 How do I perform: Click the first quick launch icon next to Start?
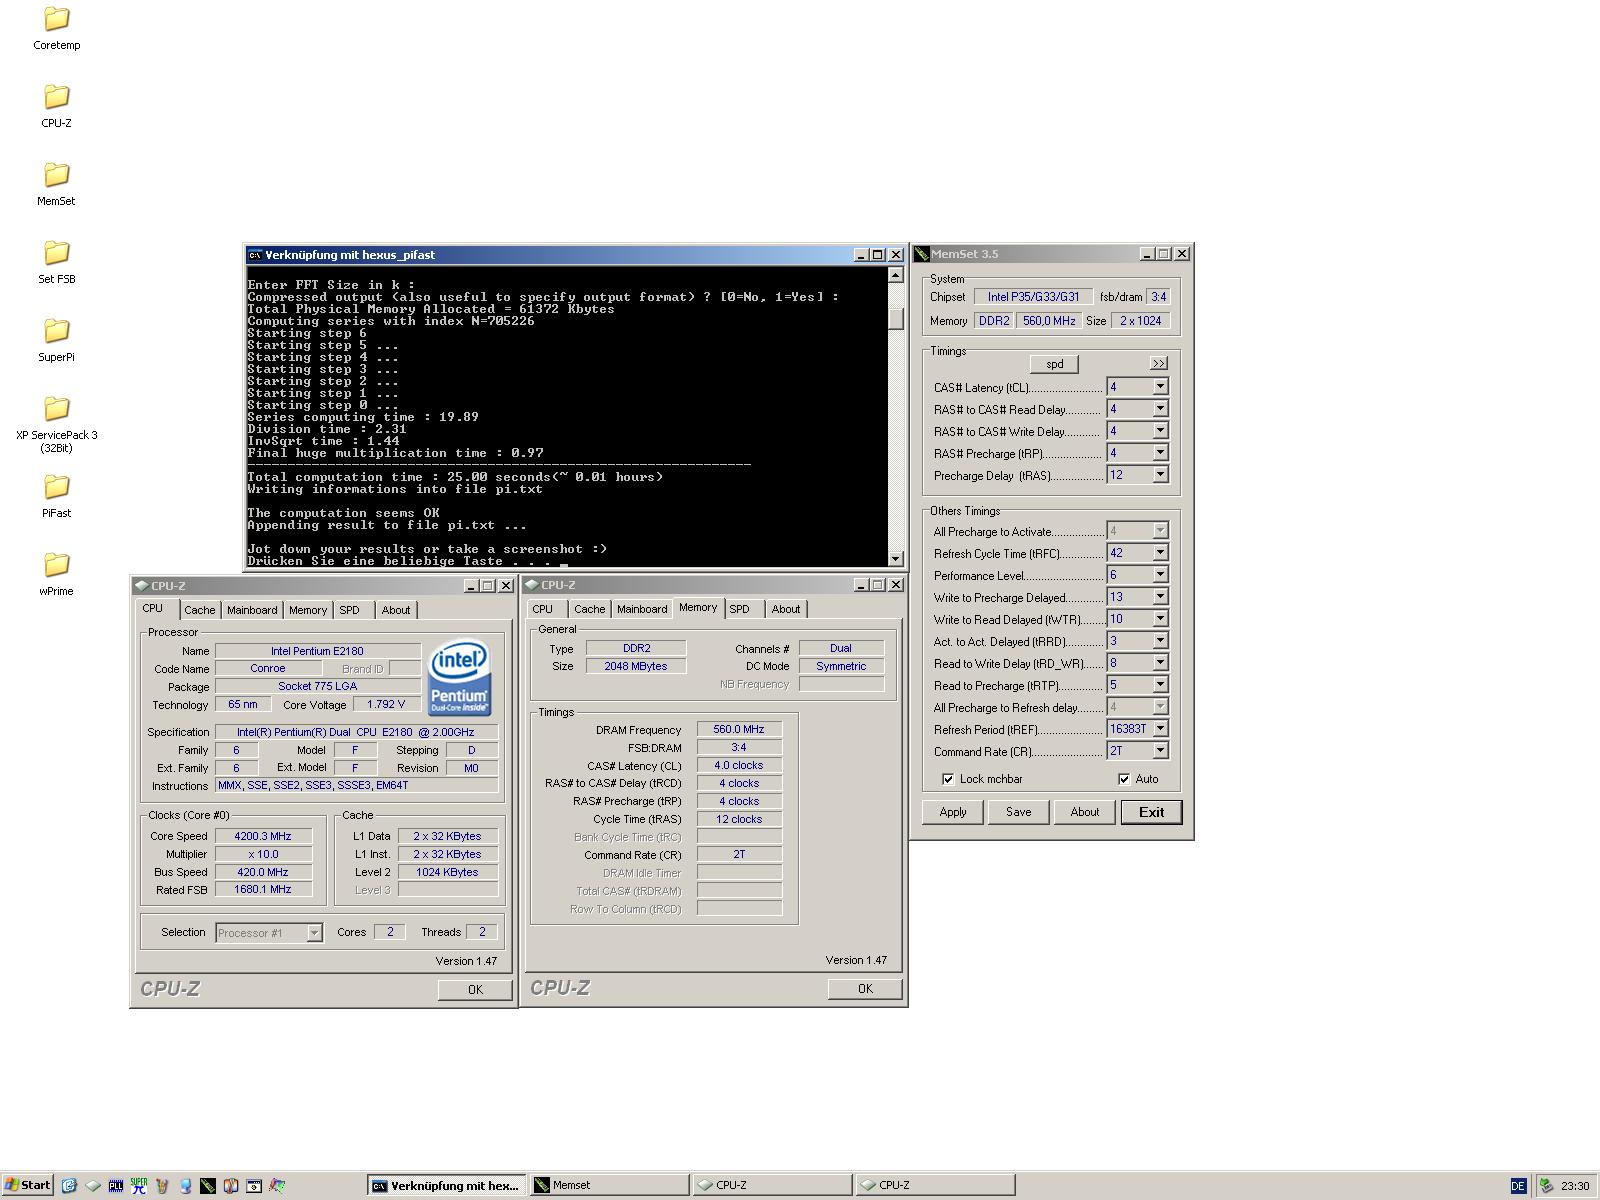[x=69, y=1185]
